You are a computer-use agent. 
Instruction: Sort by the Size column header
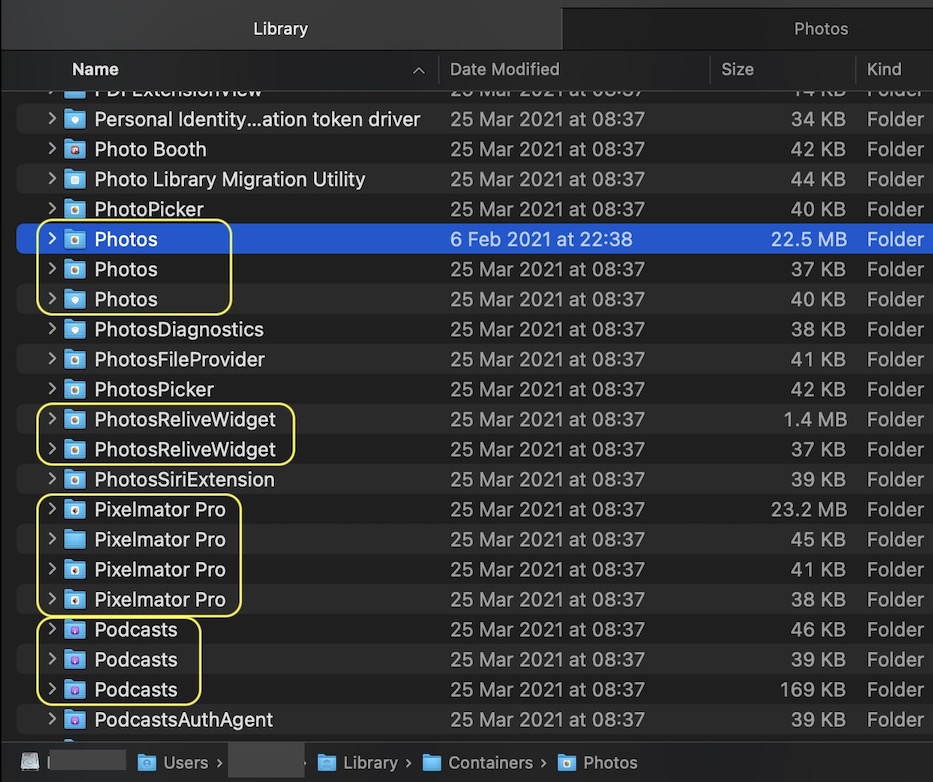click(737, 70)
